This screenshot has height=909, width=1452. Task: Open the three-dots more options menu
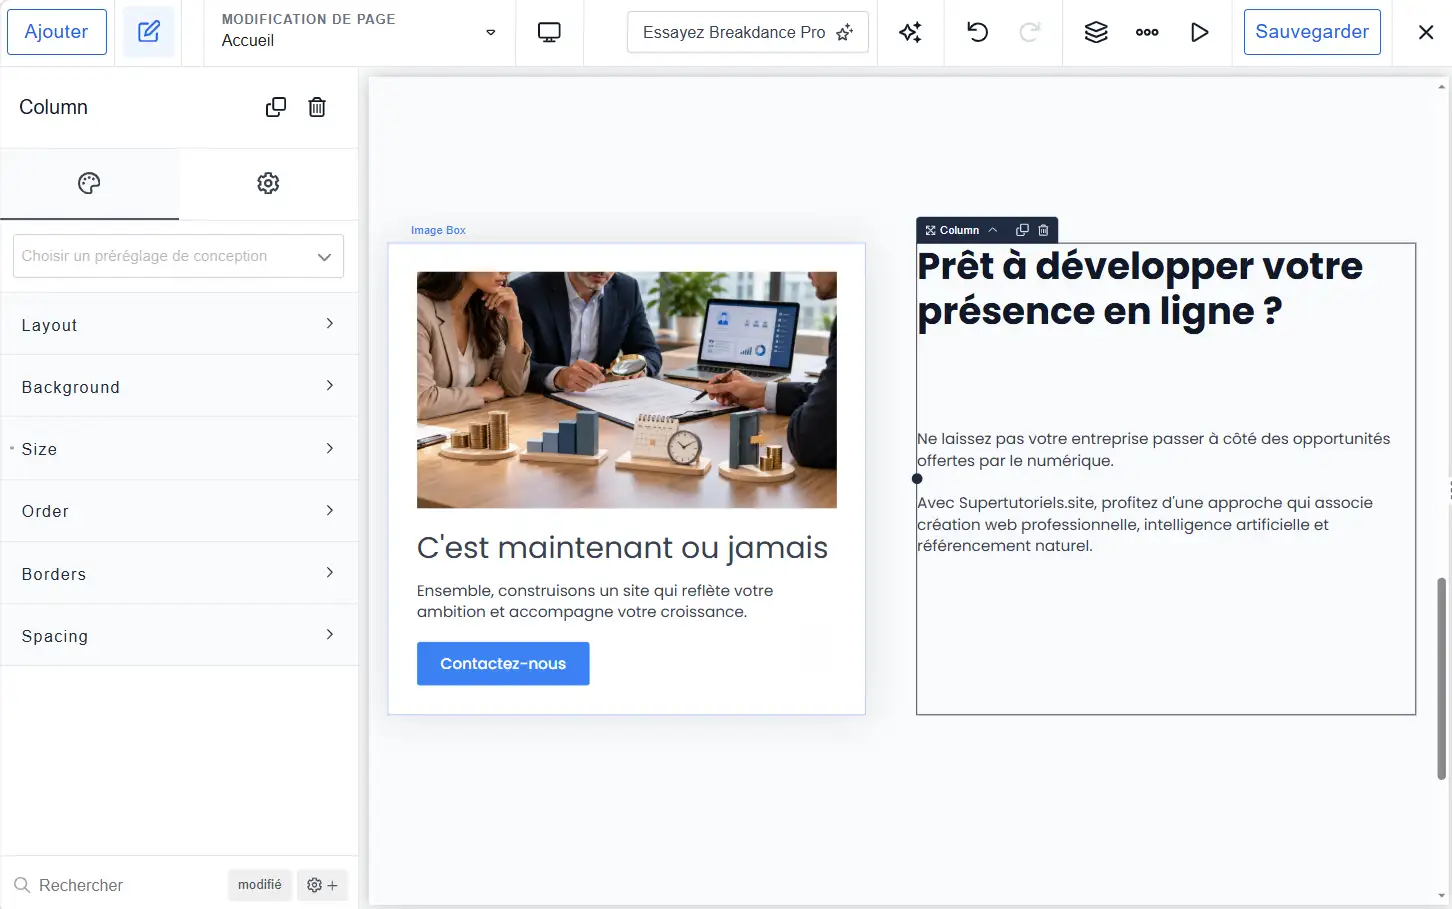pos(1147,32)
